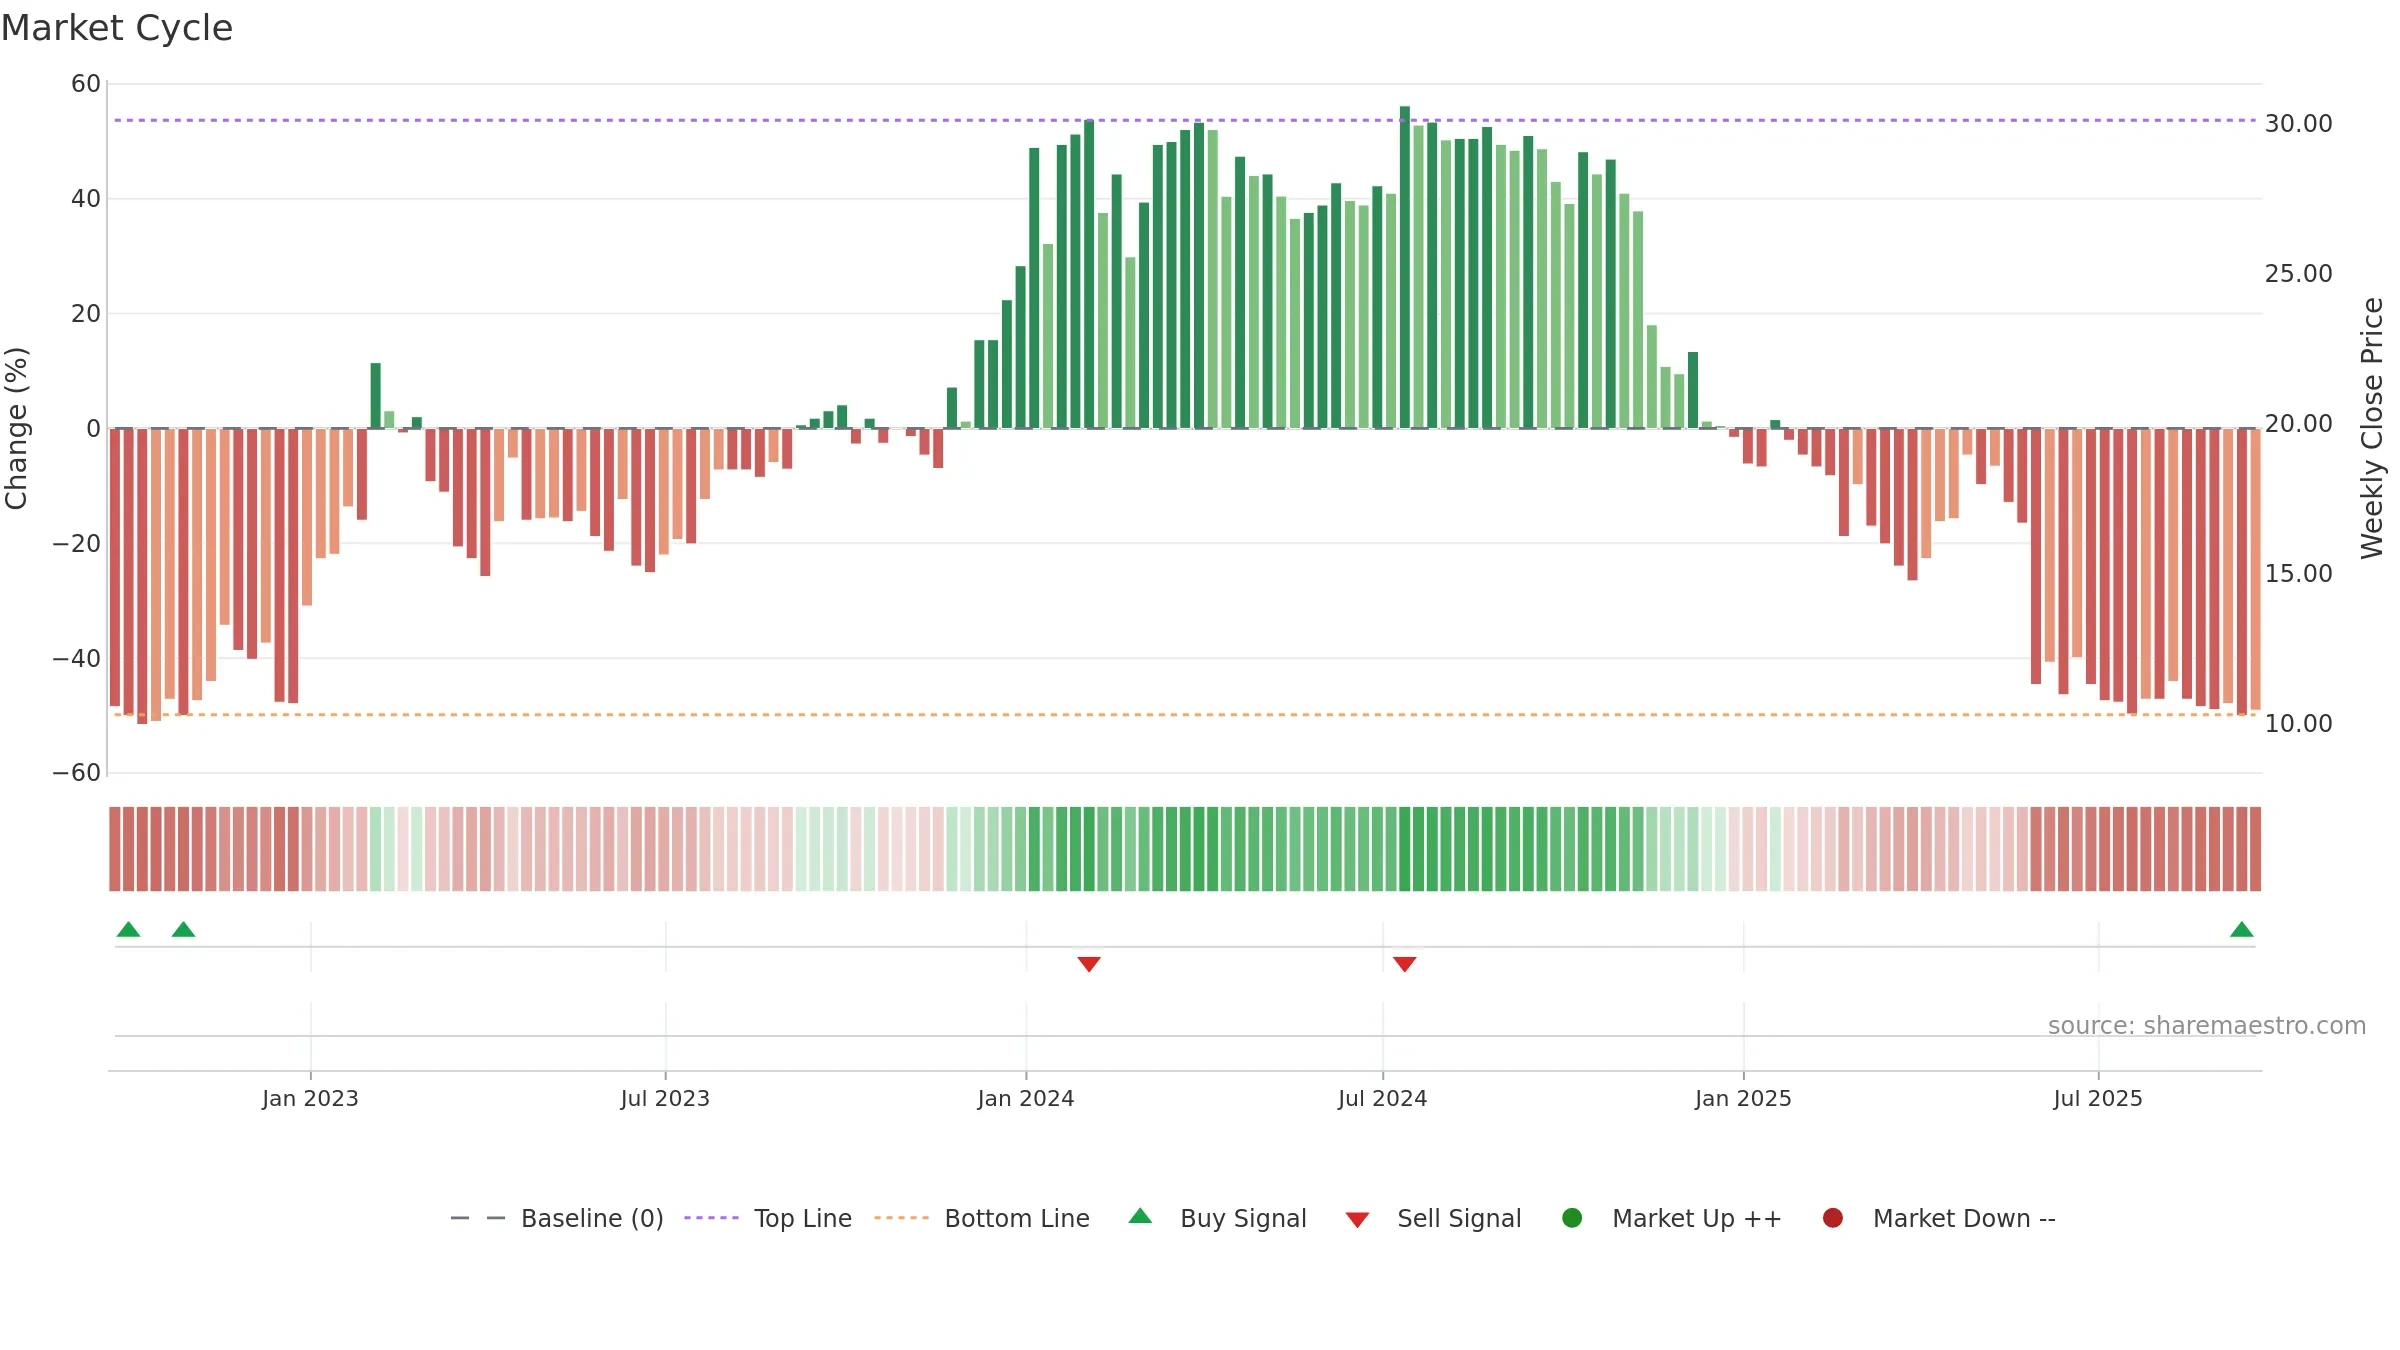Click the buy signal marker after Jul 2025
2400x1350 pixels.
(2242, 929)
